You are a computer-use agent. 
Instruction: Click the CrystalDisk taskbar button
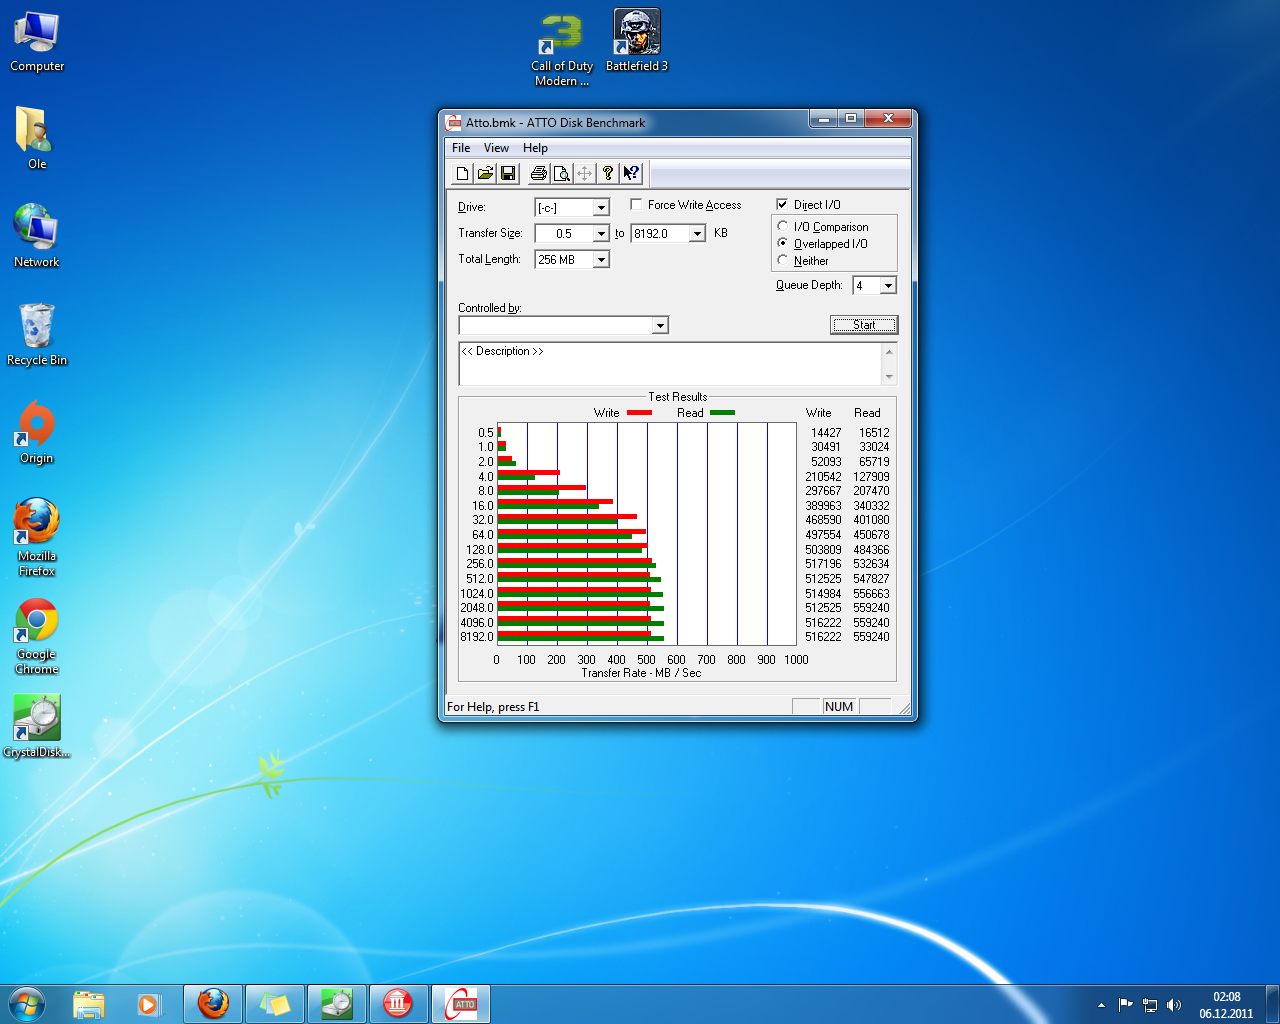coord(337,1004)
